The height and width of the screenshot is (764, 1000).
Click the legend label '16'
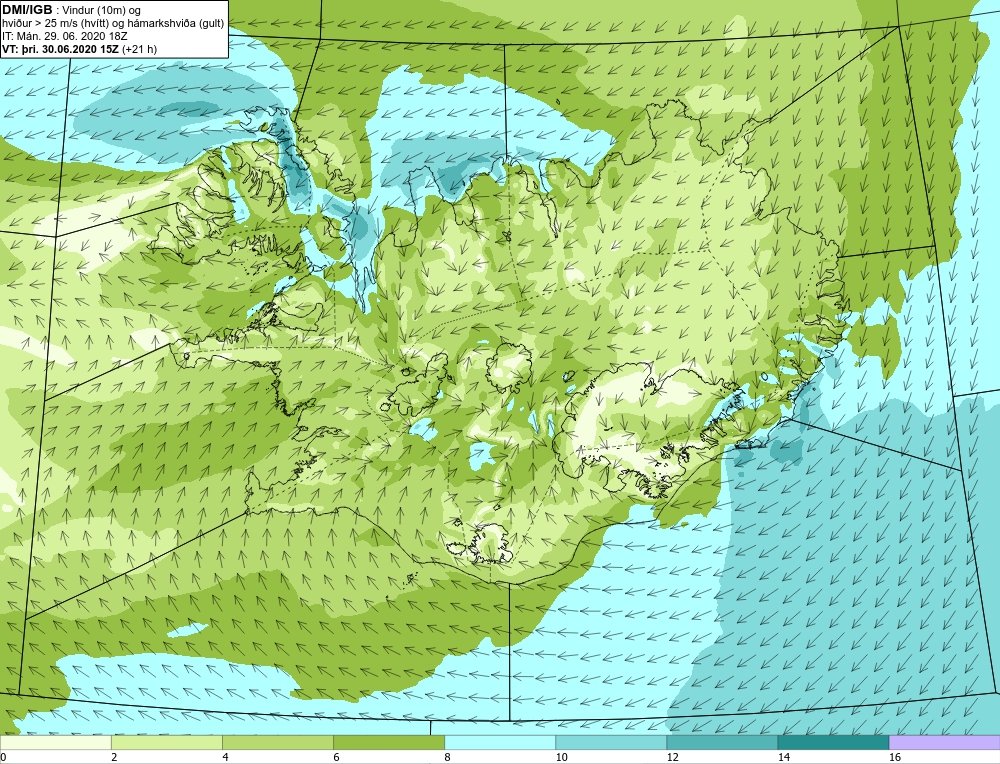tap(895, 757)
